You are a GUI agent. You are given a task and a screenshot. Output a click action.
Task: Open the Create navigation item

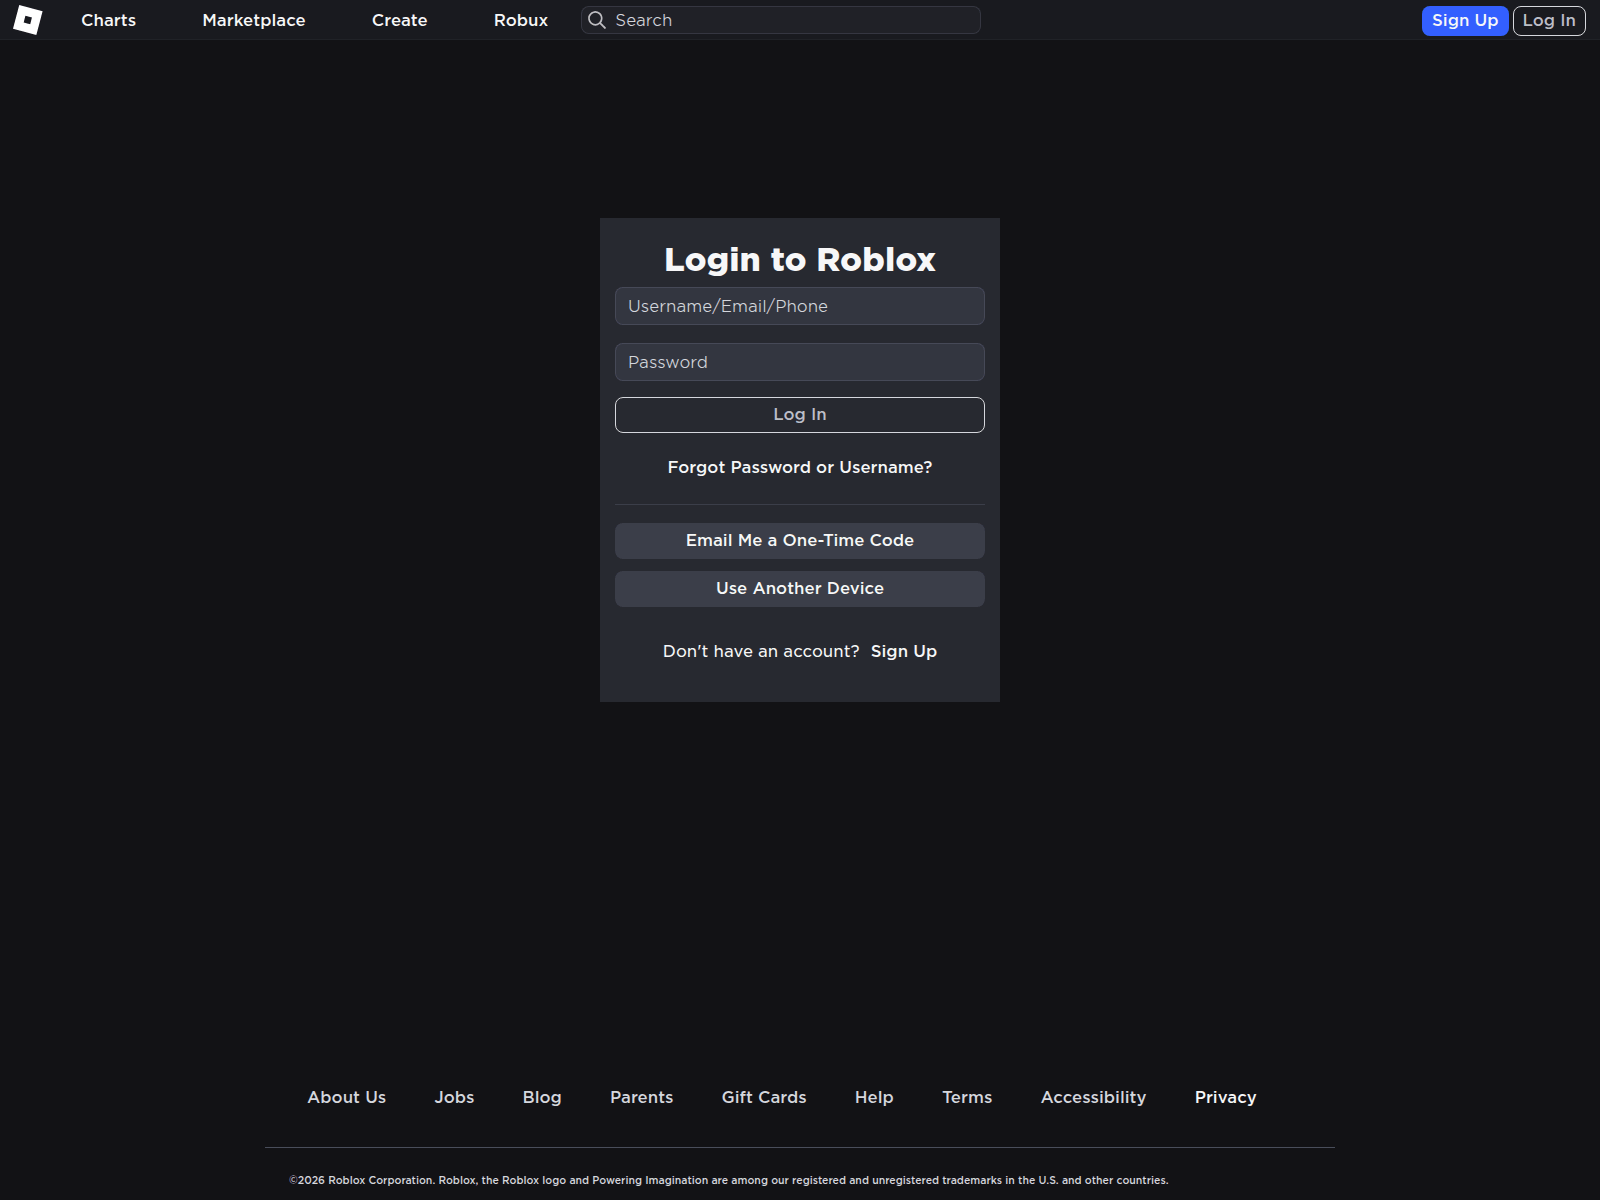[x=400, y=20]
